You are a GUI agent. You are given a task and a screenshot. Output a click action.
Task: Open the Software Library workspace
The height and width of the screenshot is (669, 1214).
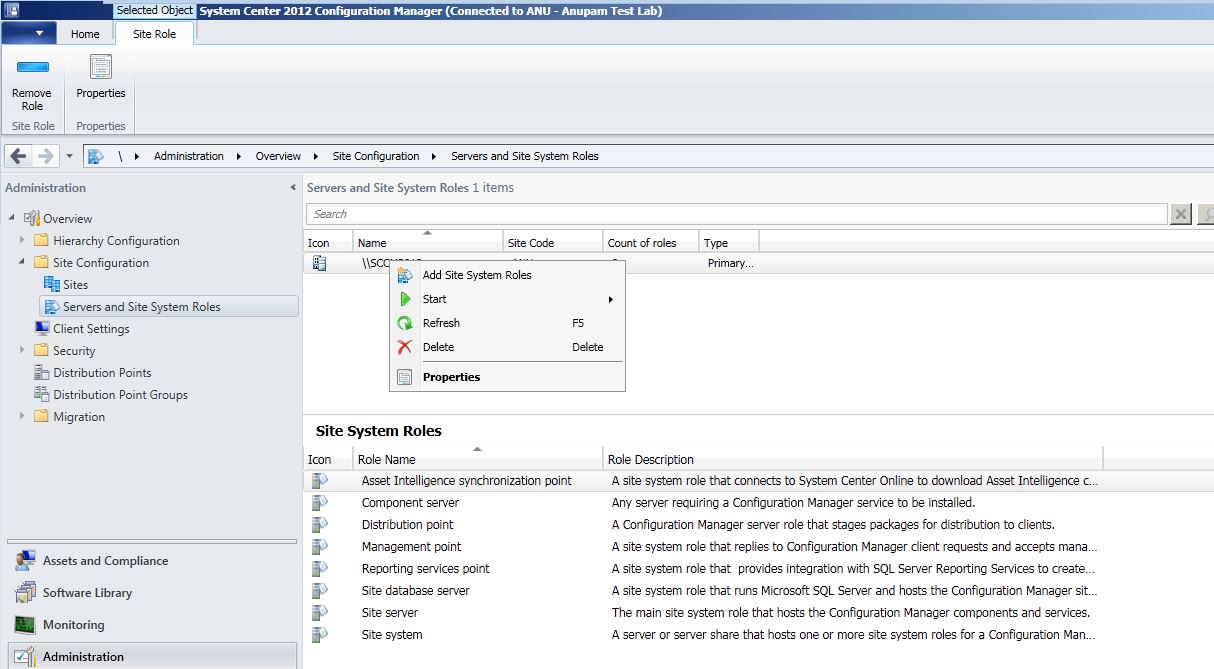(88, 592)
